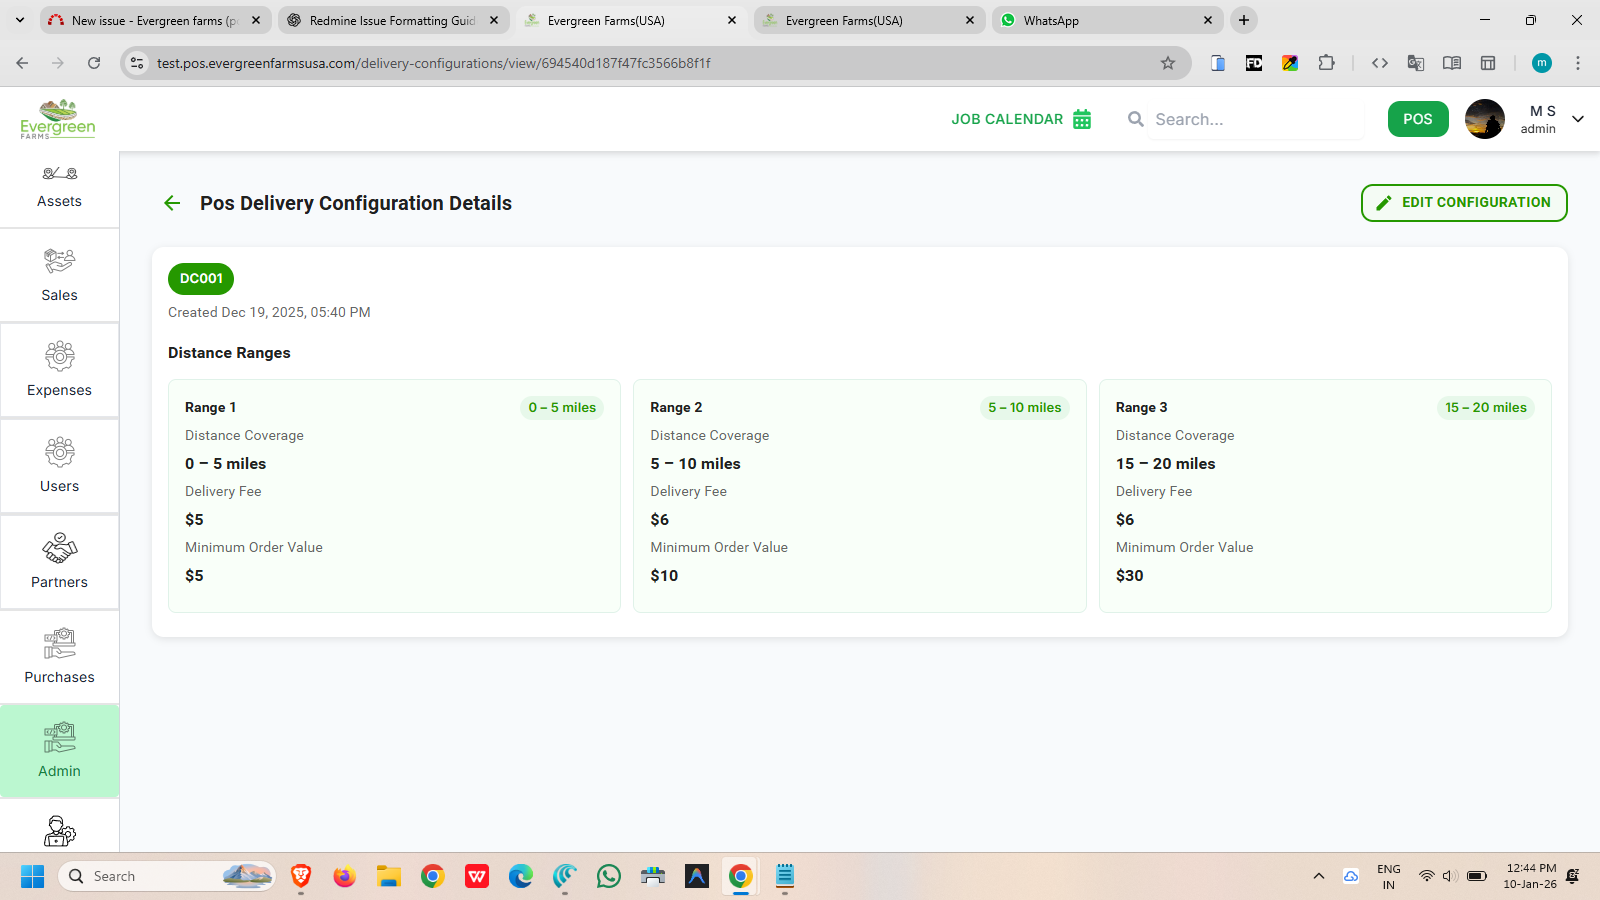Select the Admin sidebar section

tap(59, 751)
